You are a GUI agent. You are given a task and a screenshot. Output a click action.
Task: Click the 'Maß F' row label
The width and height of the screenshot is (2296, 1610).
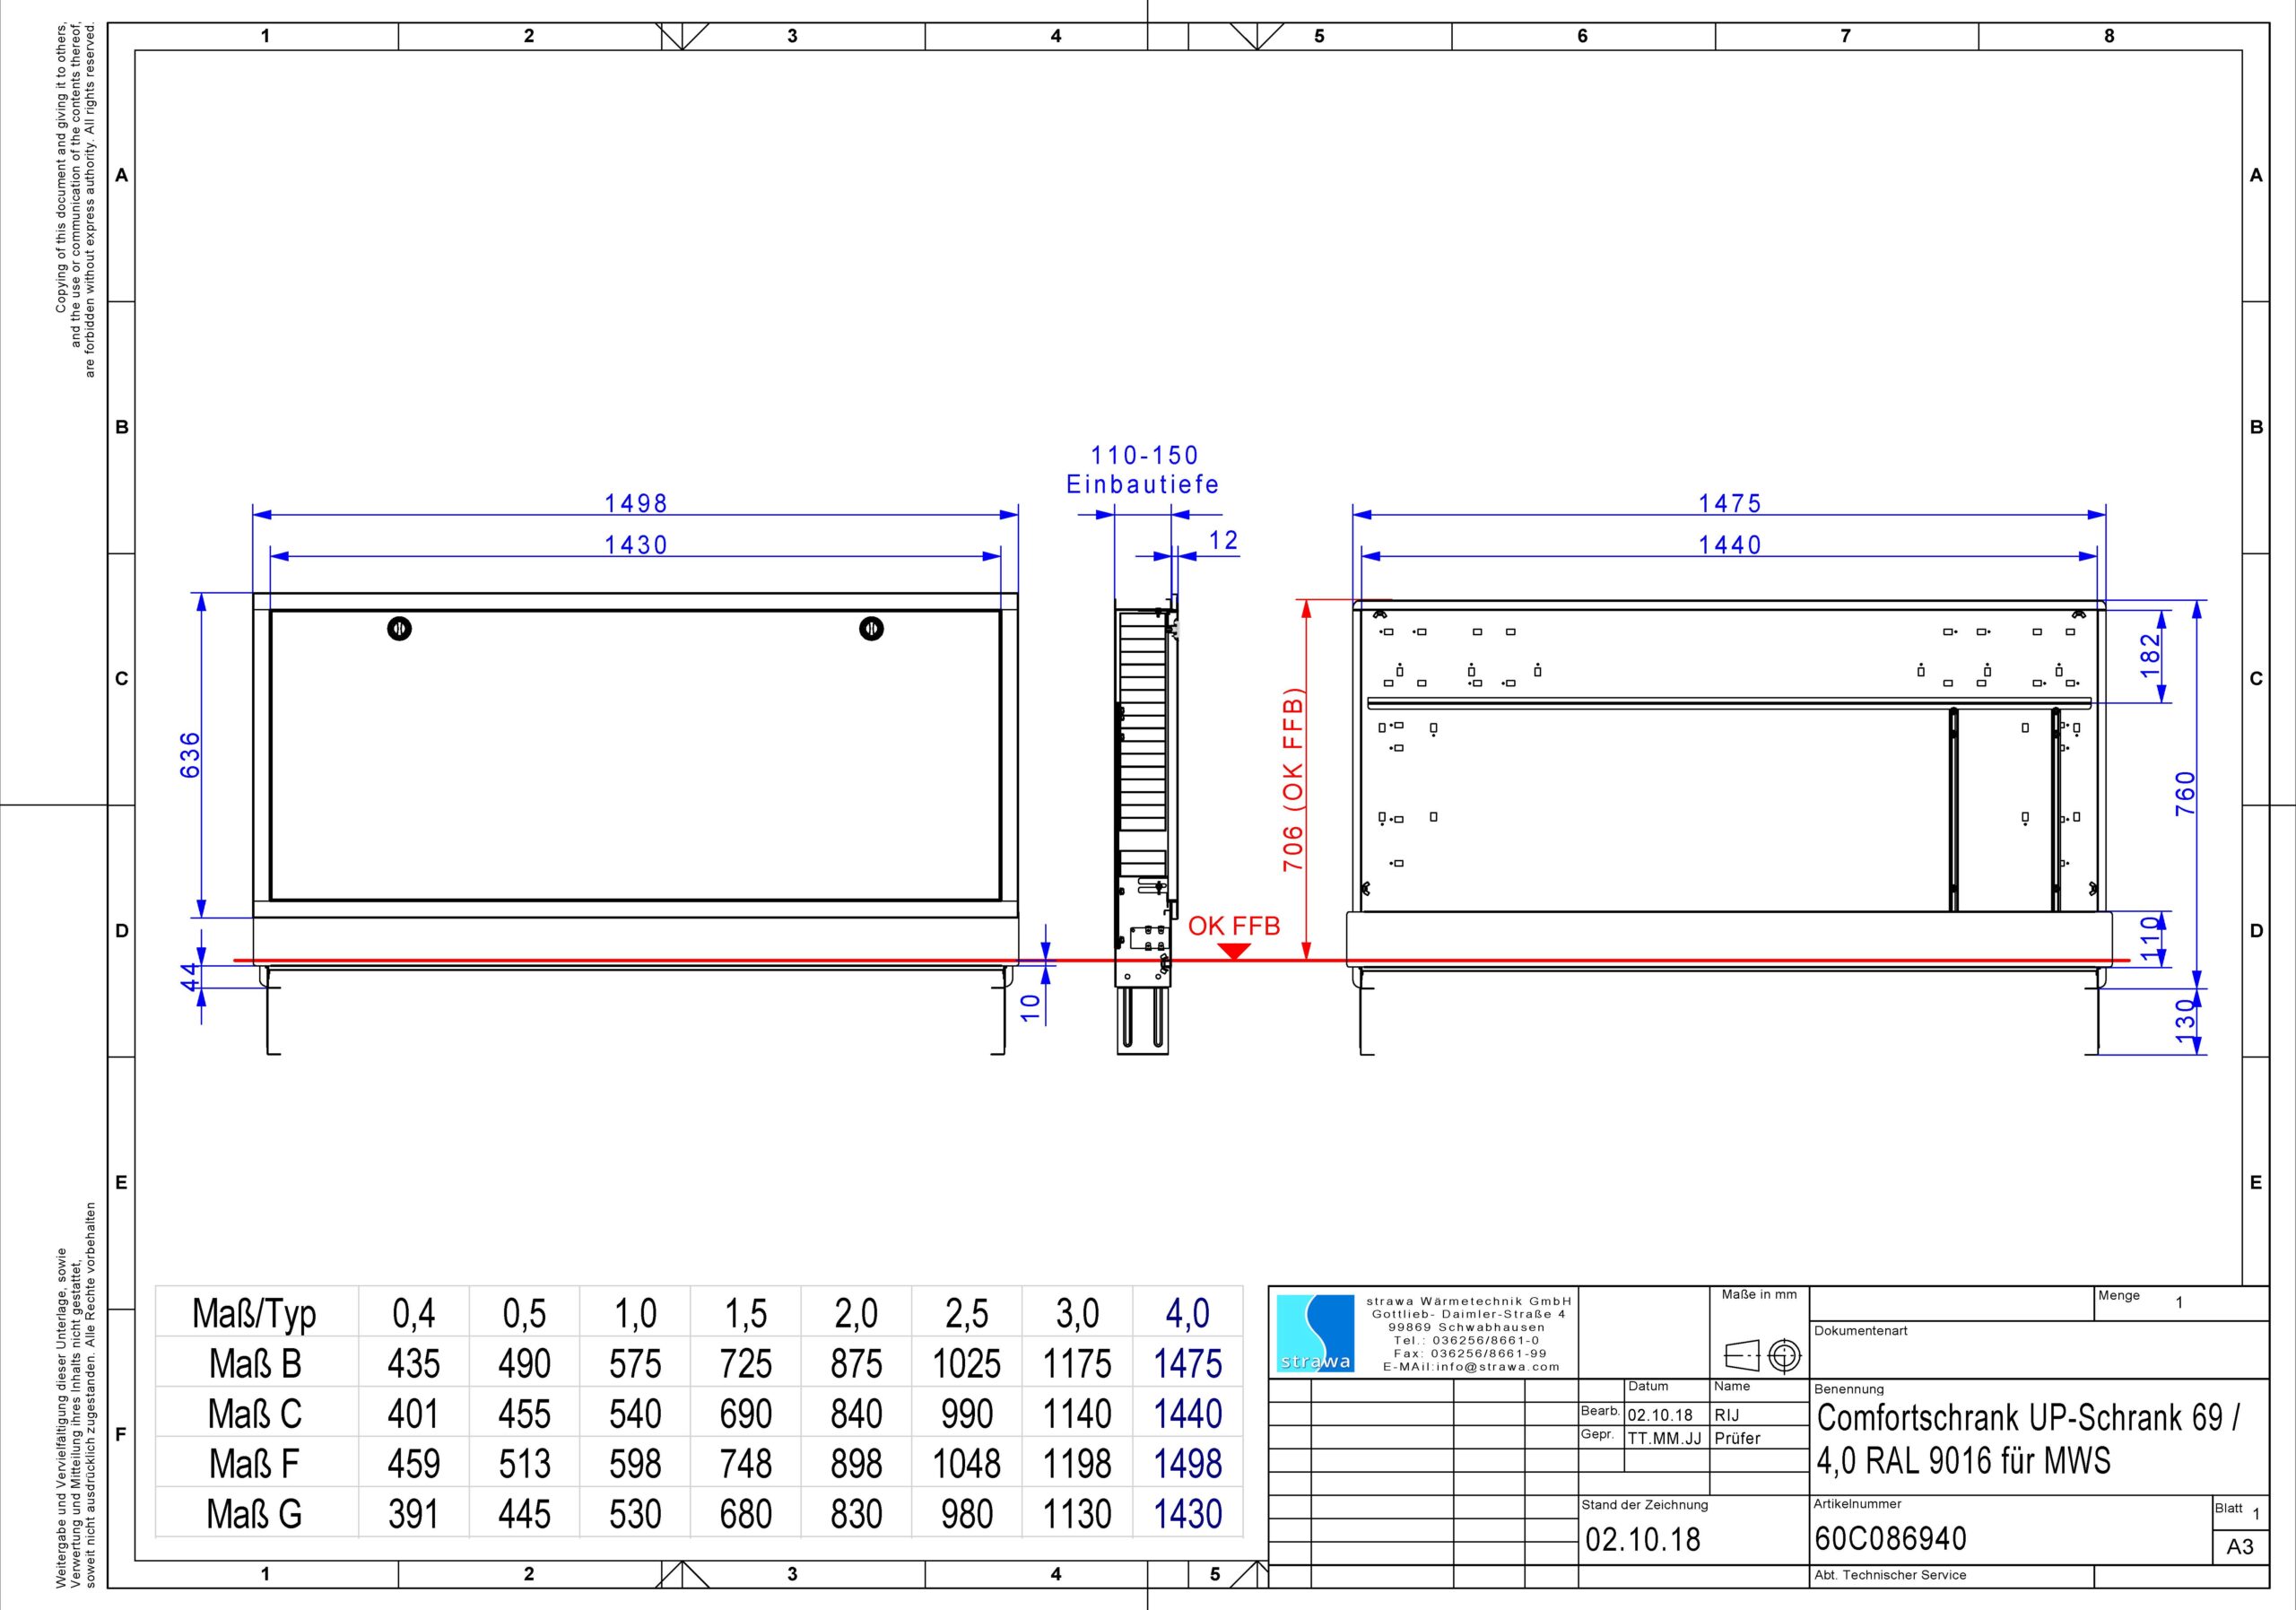pos(254,1464)
